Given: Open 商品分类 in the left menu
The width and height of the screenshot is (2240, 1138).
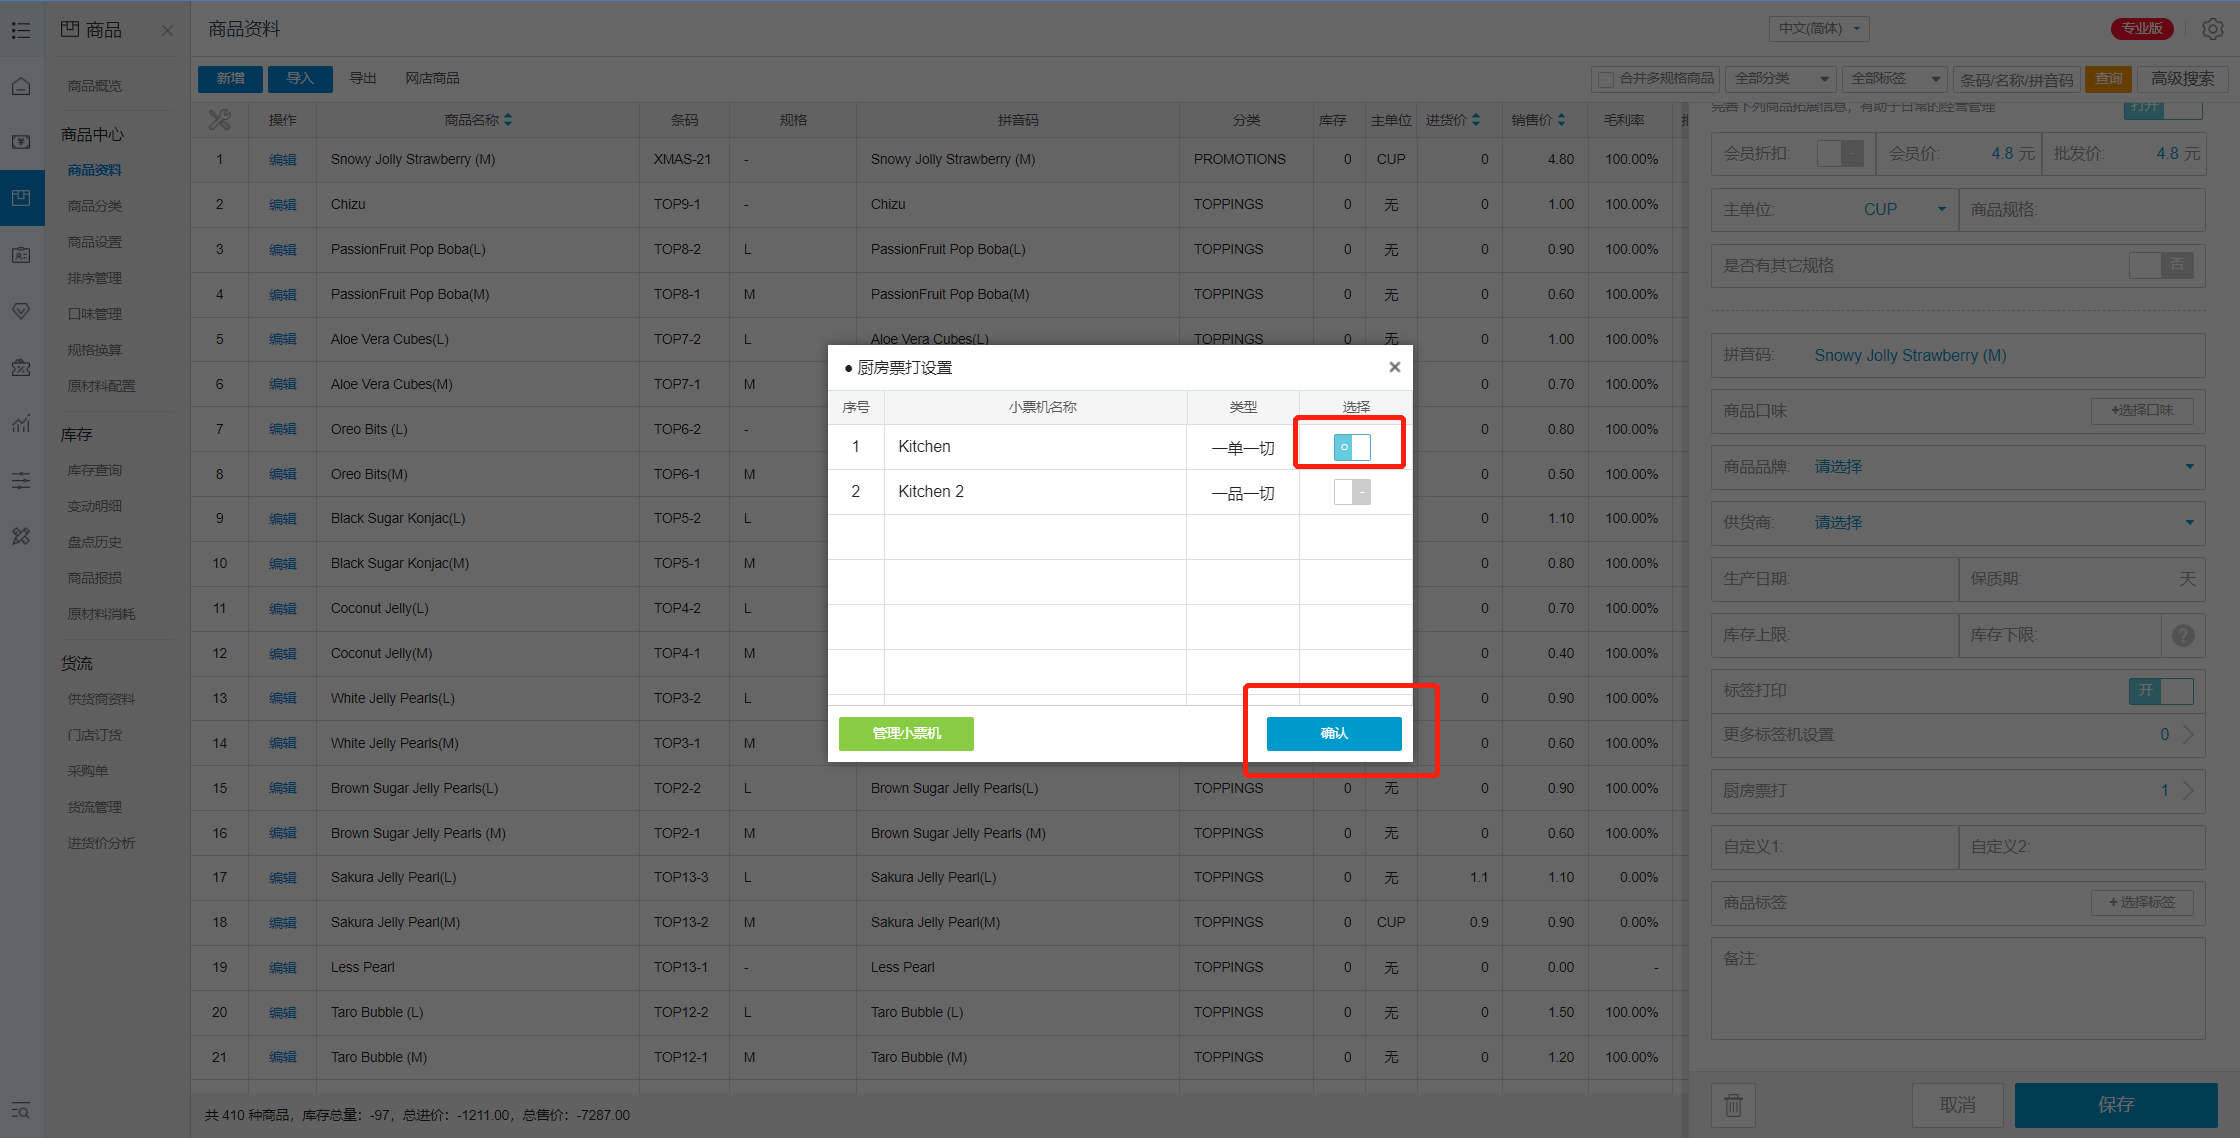Looking at the screenshot, I should (x=94, y=206).
